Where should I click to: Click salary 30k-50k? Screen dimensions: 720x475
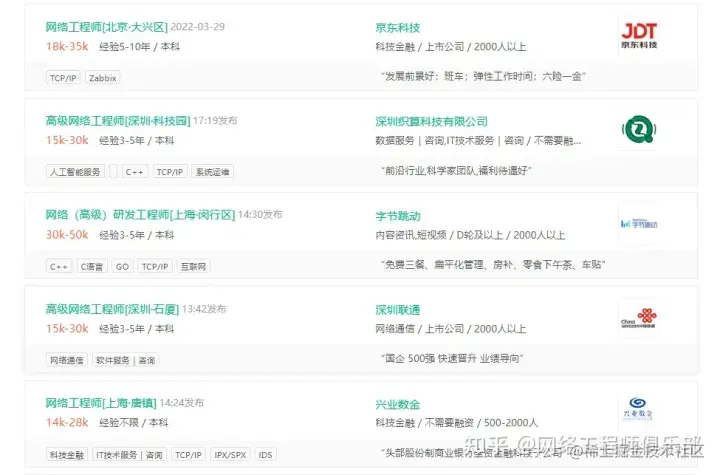coord(67,235)
